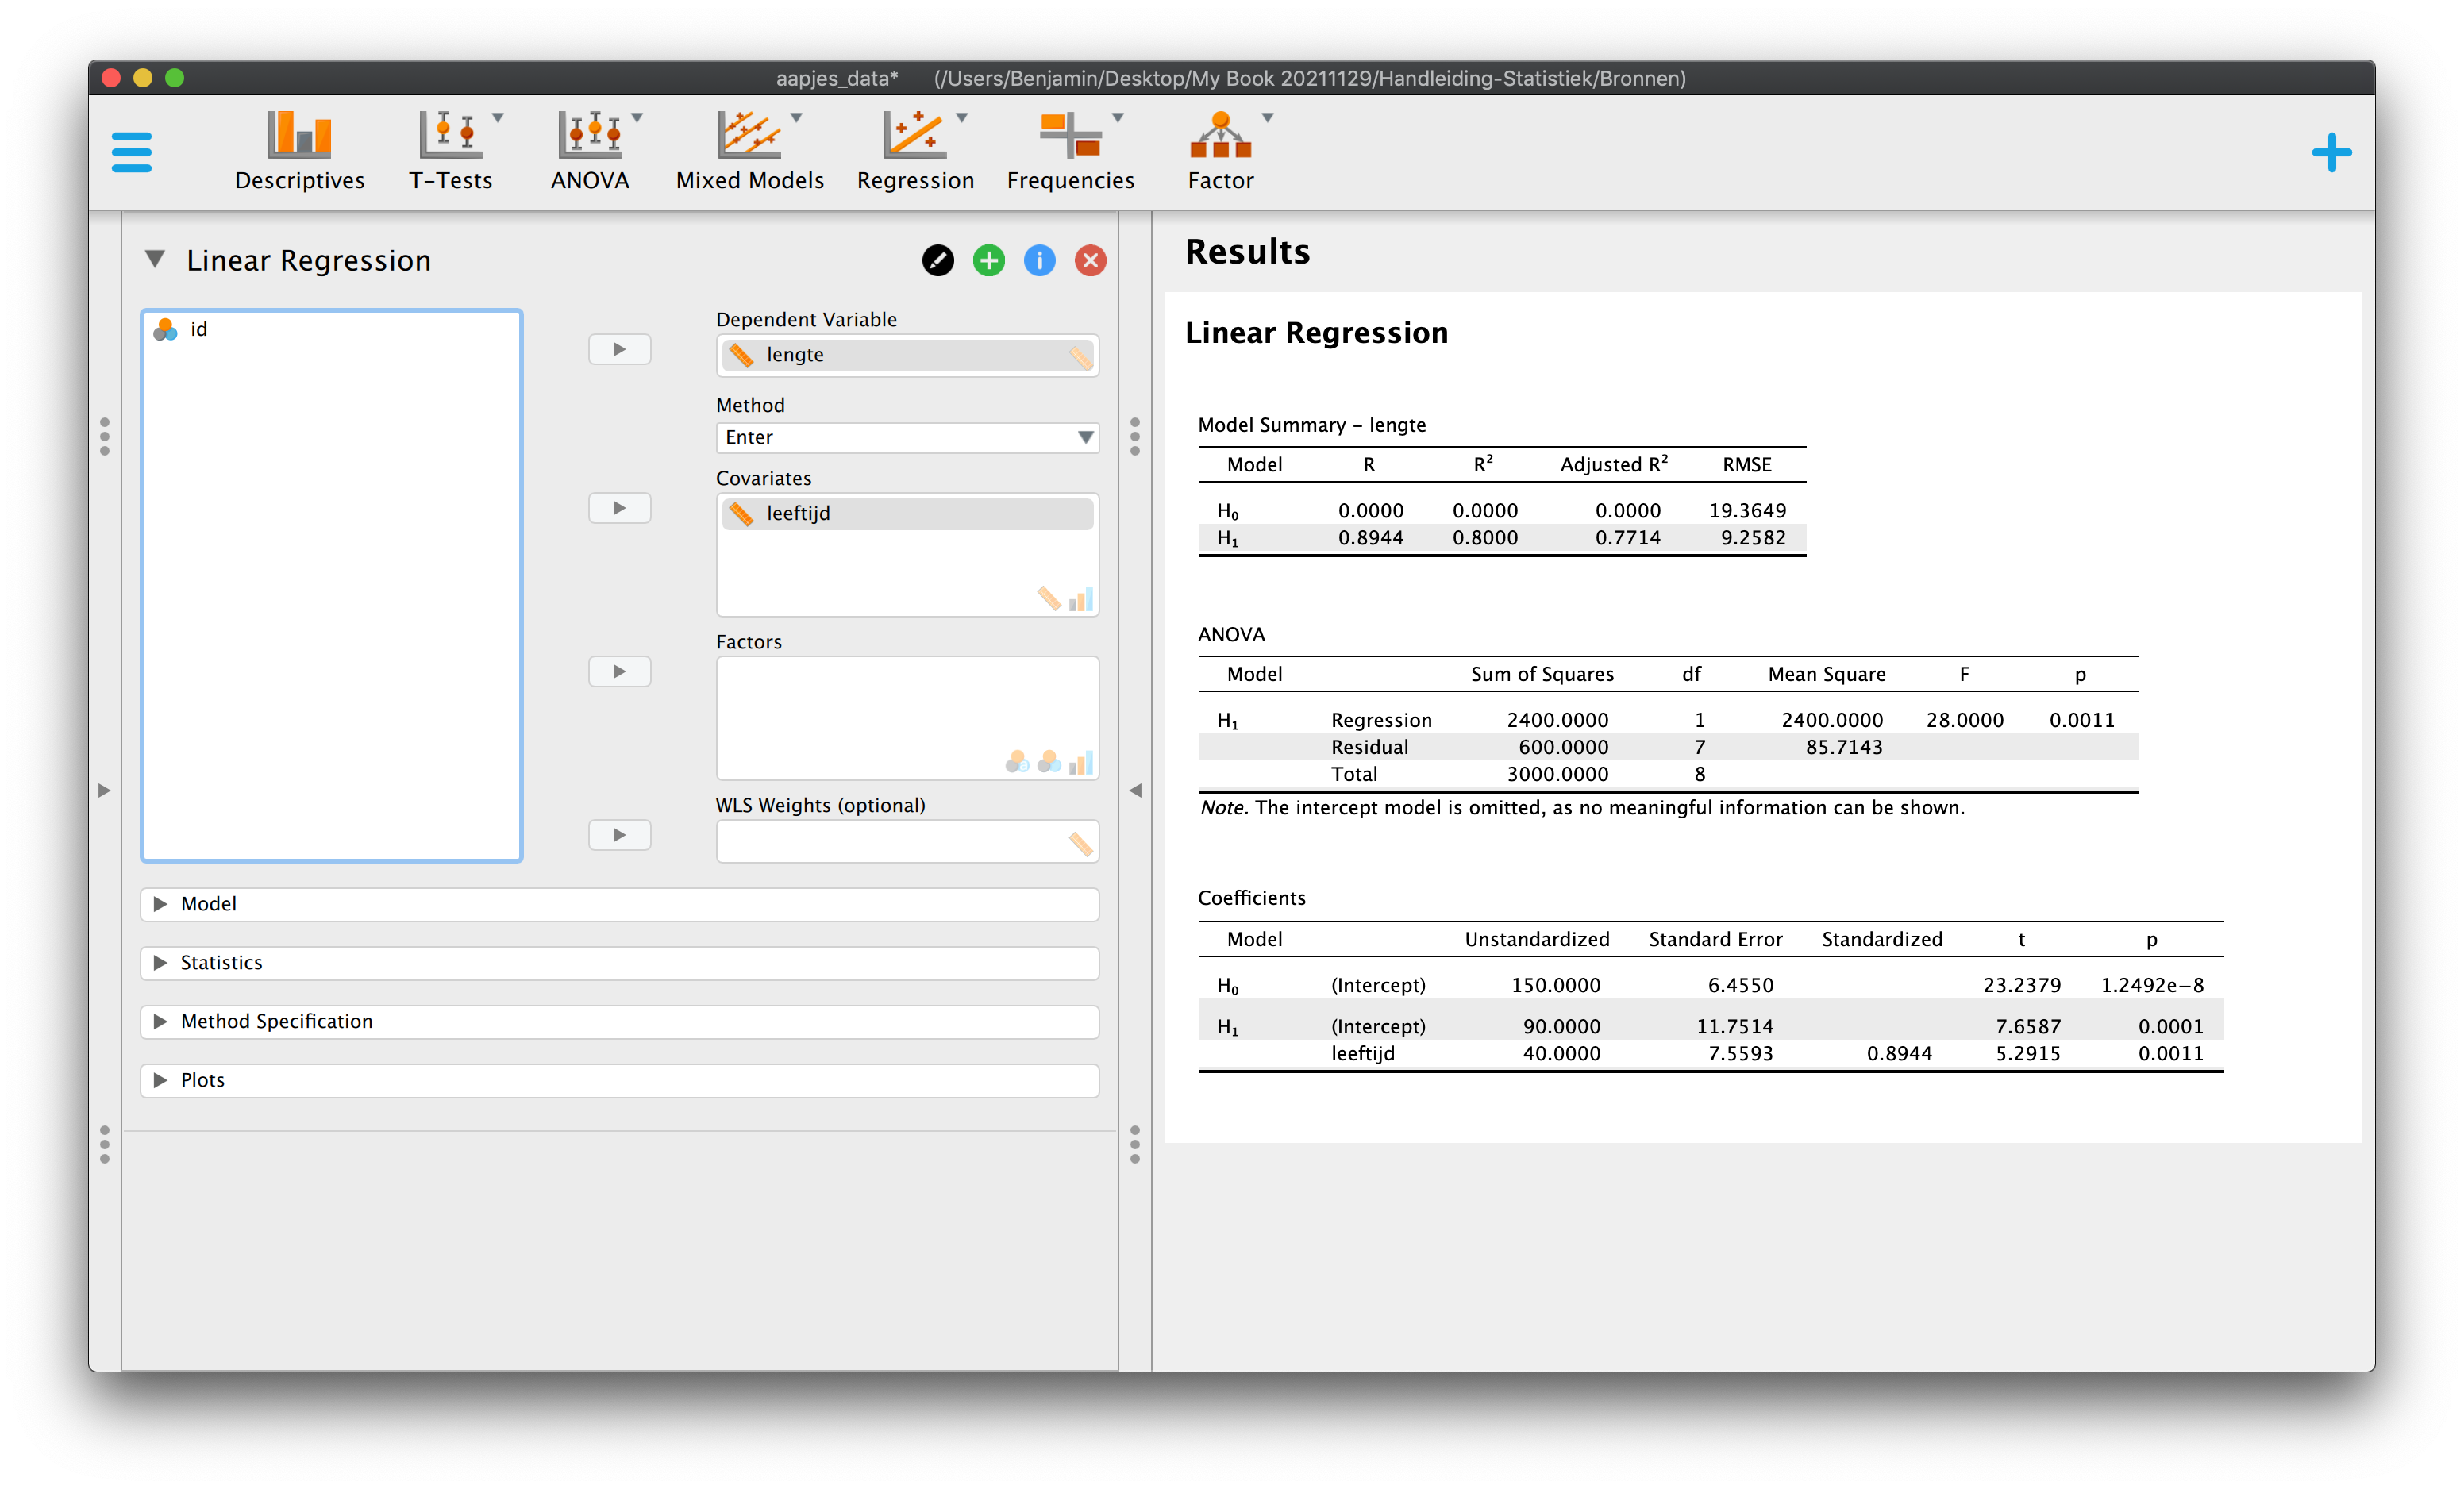Click the arrow button beside Dependent Variable

[619, 349]
